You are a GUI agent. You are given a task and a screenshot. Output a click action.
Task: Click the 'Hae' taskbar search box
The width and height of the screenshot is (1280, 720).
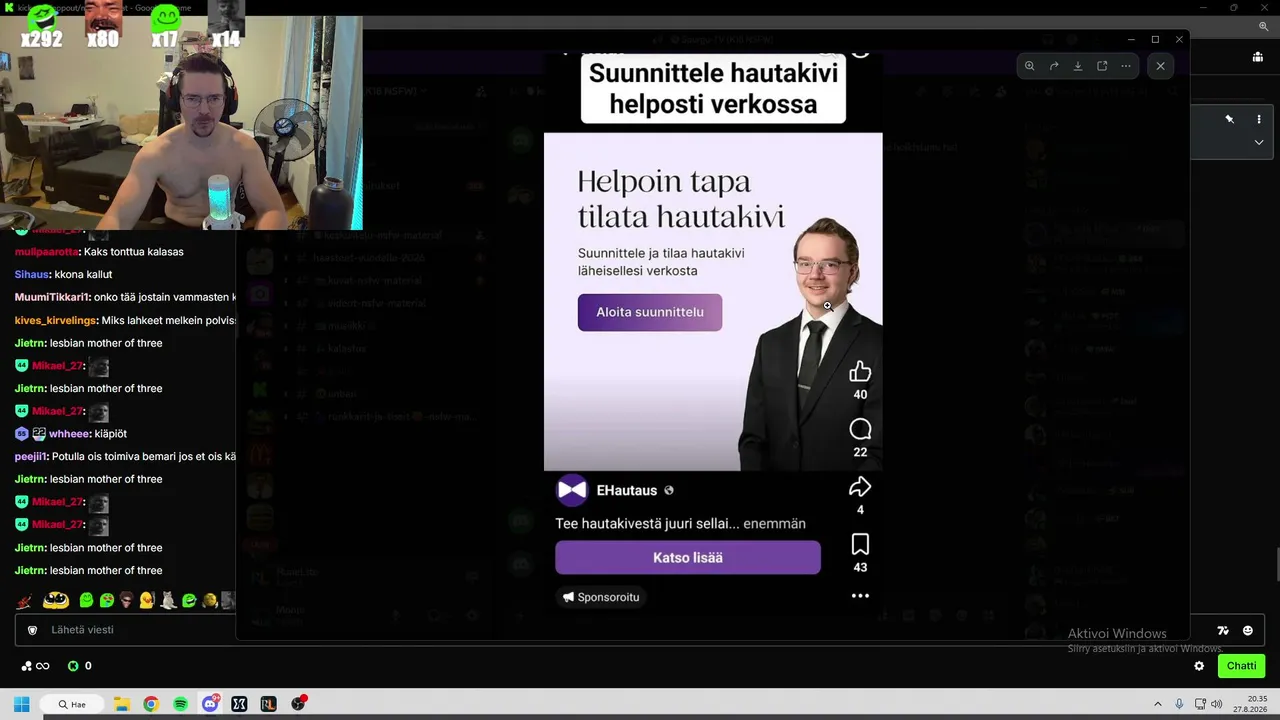click(x=73, y=704)
